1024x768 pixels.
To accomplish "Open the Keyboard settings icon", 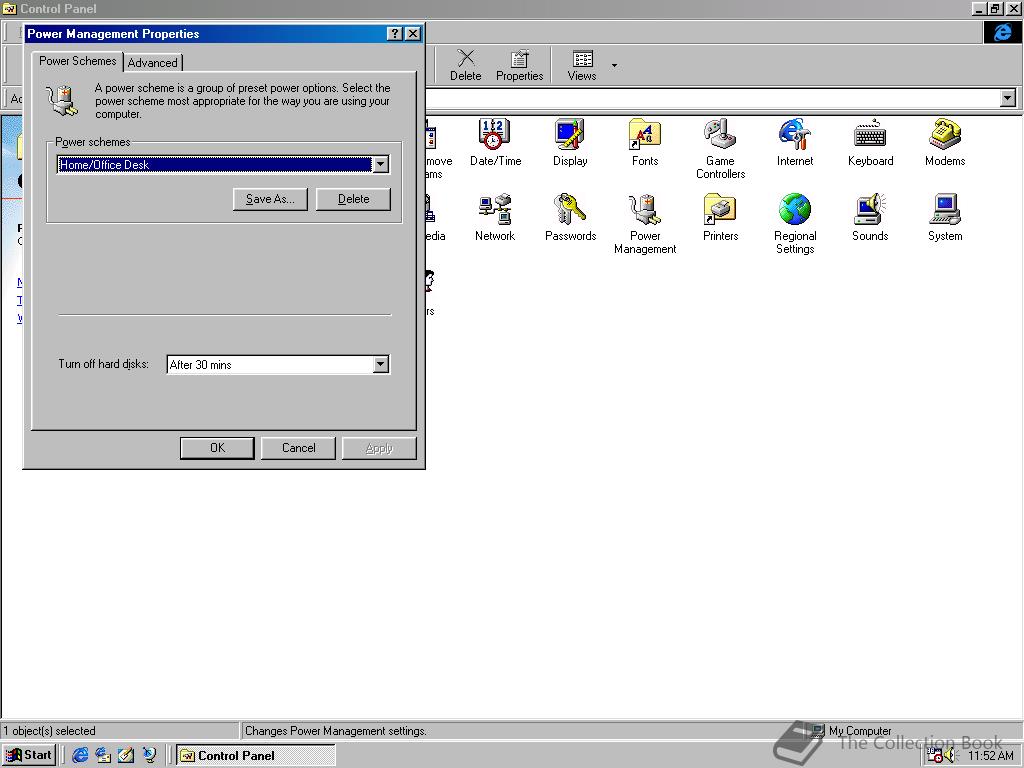I will pyautogui.click(x=870, y=142).
